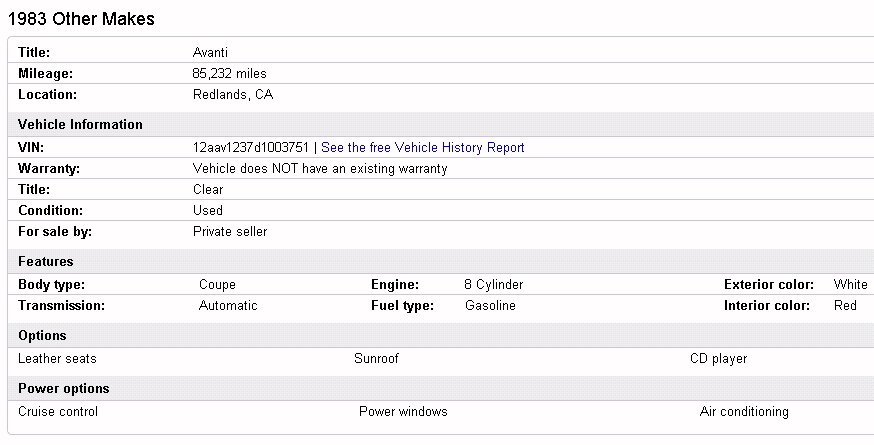Click the Coupe body type value
874x445 pixels.
(x=217, y=285)
